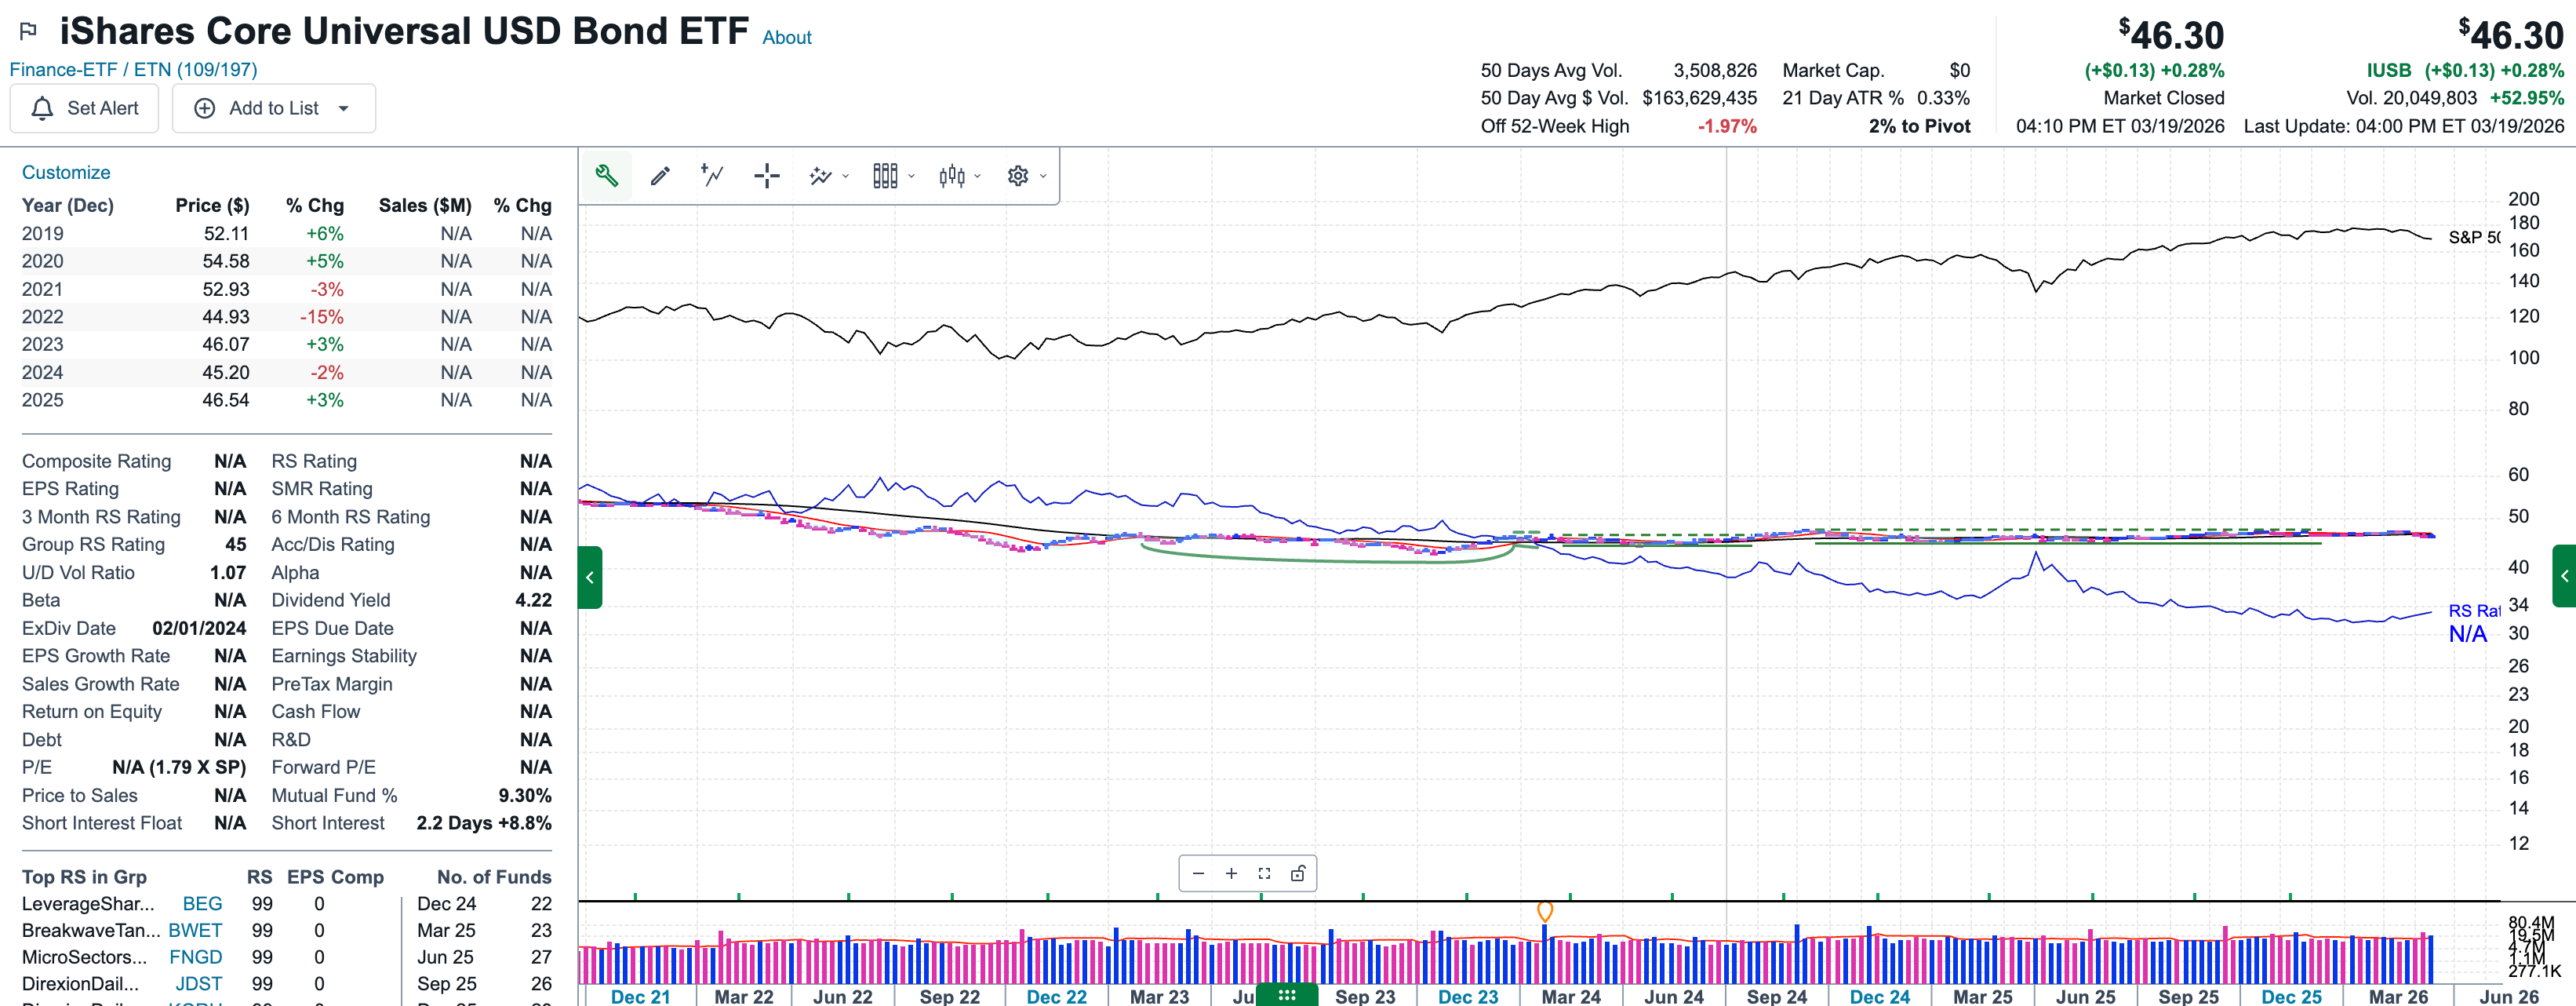
Task: Click the green dotted drag handle
Action: point(1286,995)
